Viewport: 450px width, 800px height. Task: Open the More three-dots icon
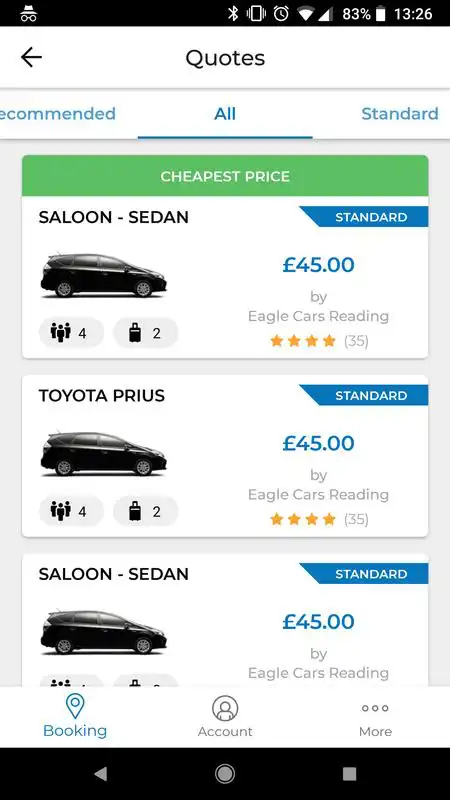tap(375, 708)
